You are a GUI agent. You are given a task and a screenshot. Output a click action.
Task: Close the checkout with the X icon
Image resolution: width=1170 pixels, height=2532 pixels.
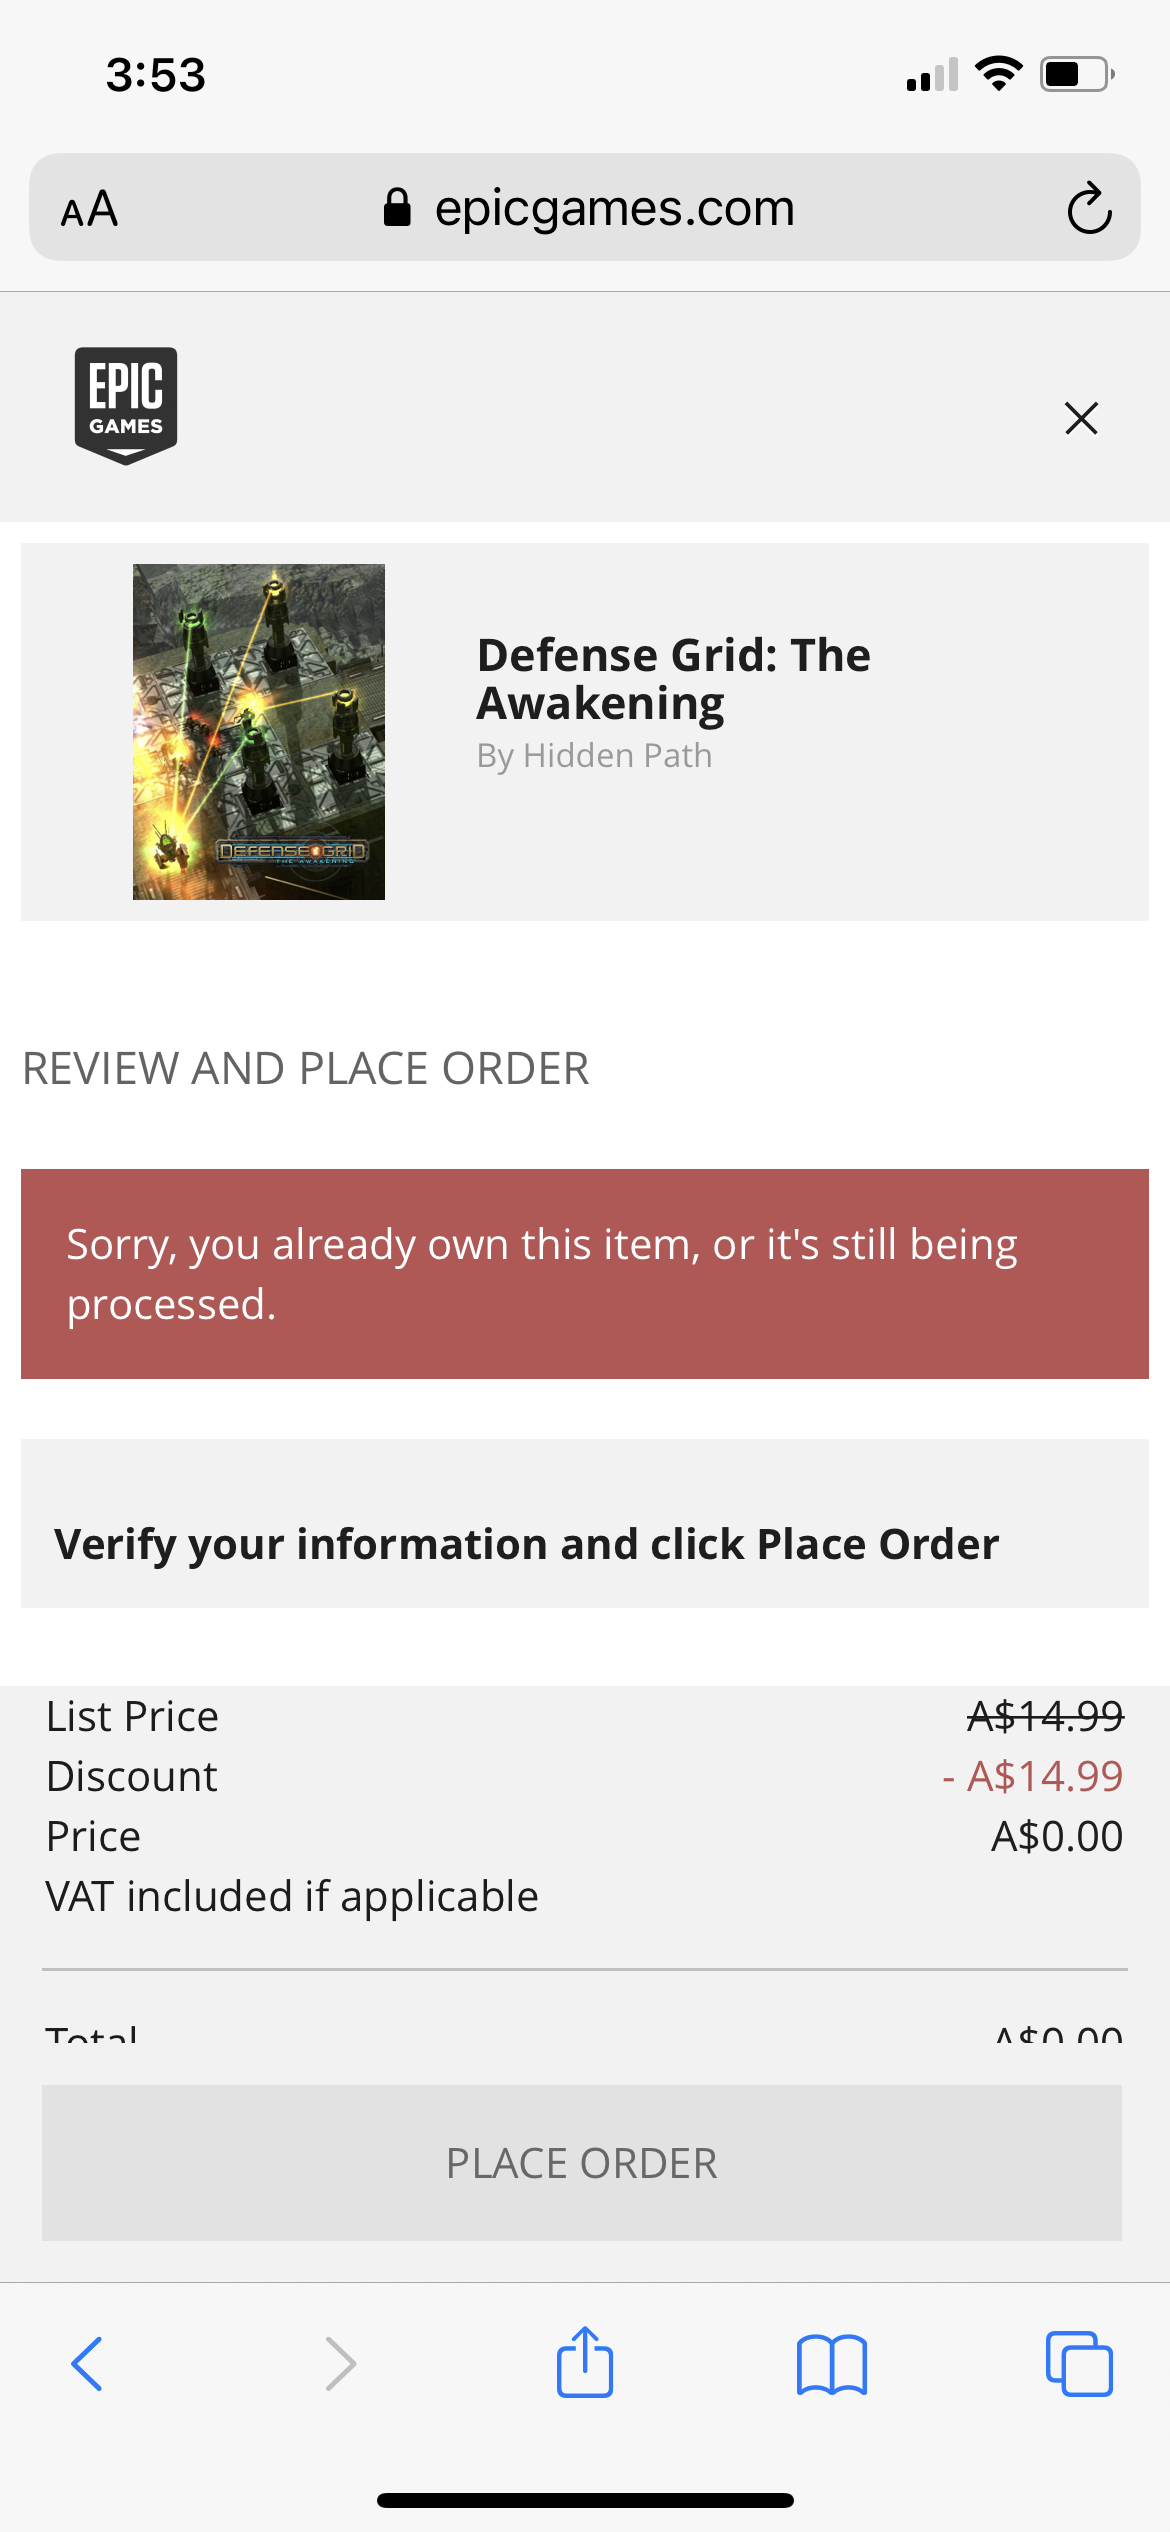pyautogui.click(x=1081, y=418)
